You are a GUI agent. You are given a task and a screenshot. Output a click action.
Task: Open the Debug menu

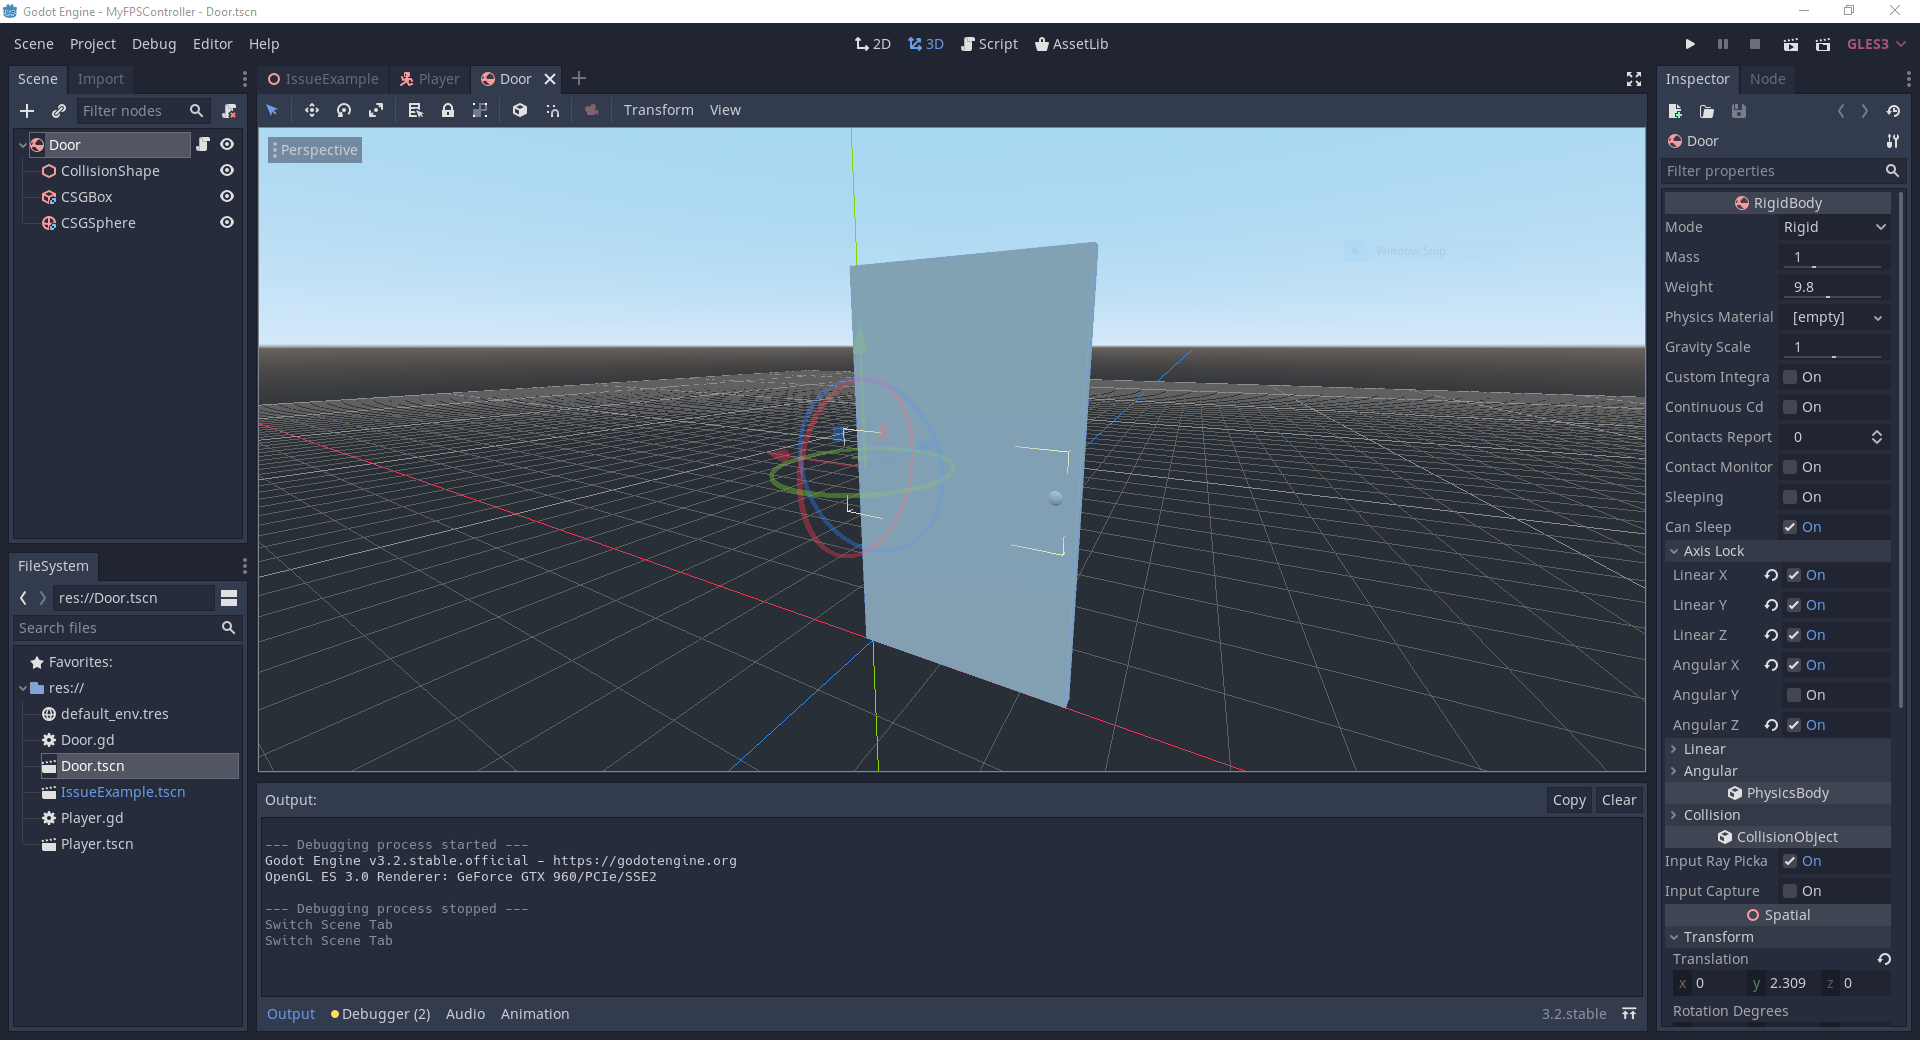click(154, 44)
